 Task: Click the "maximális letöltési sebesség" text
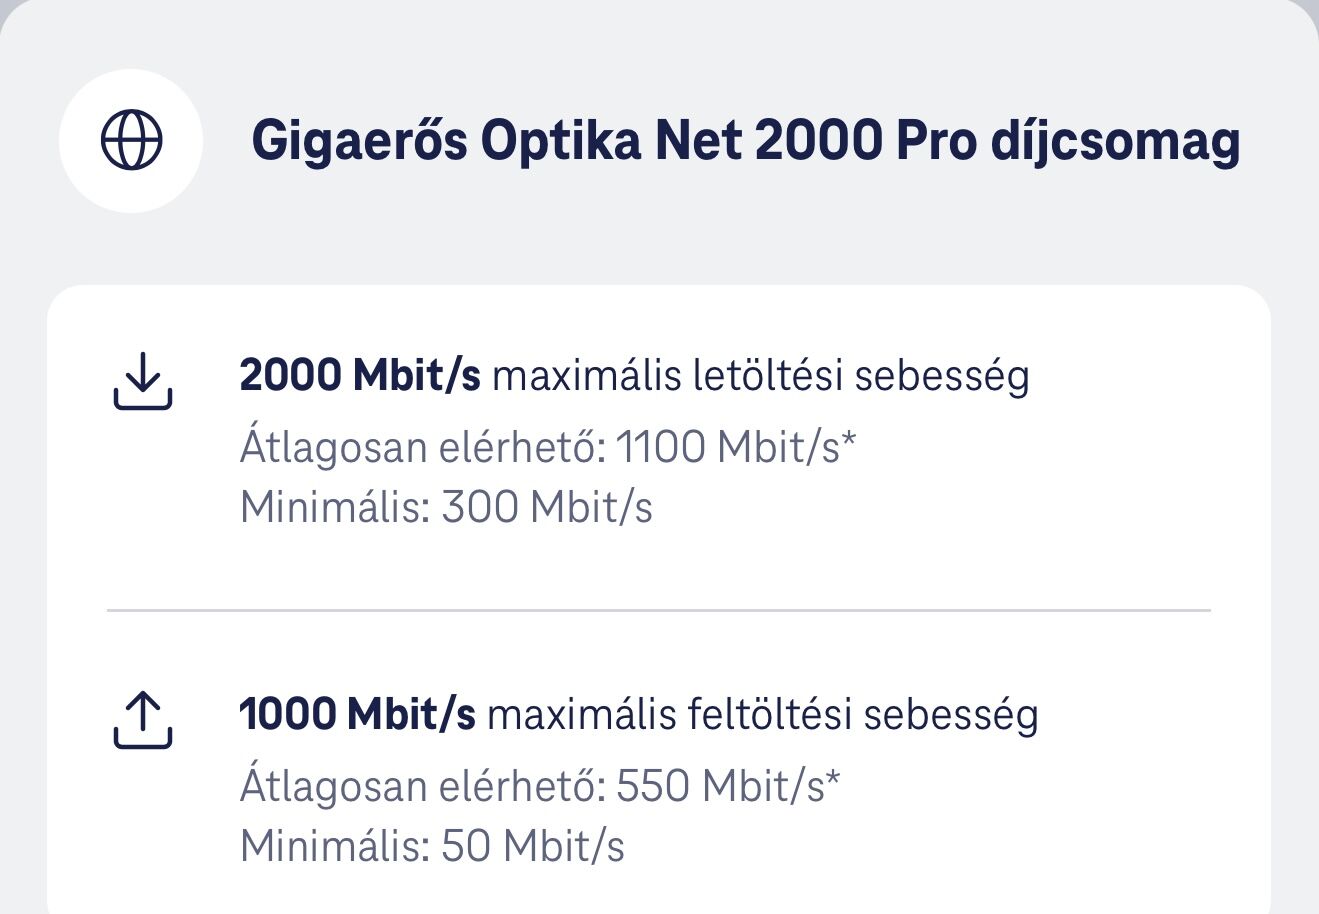tap(760, 376)
